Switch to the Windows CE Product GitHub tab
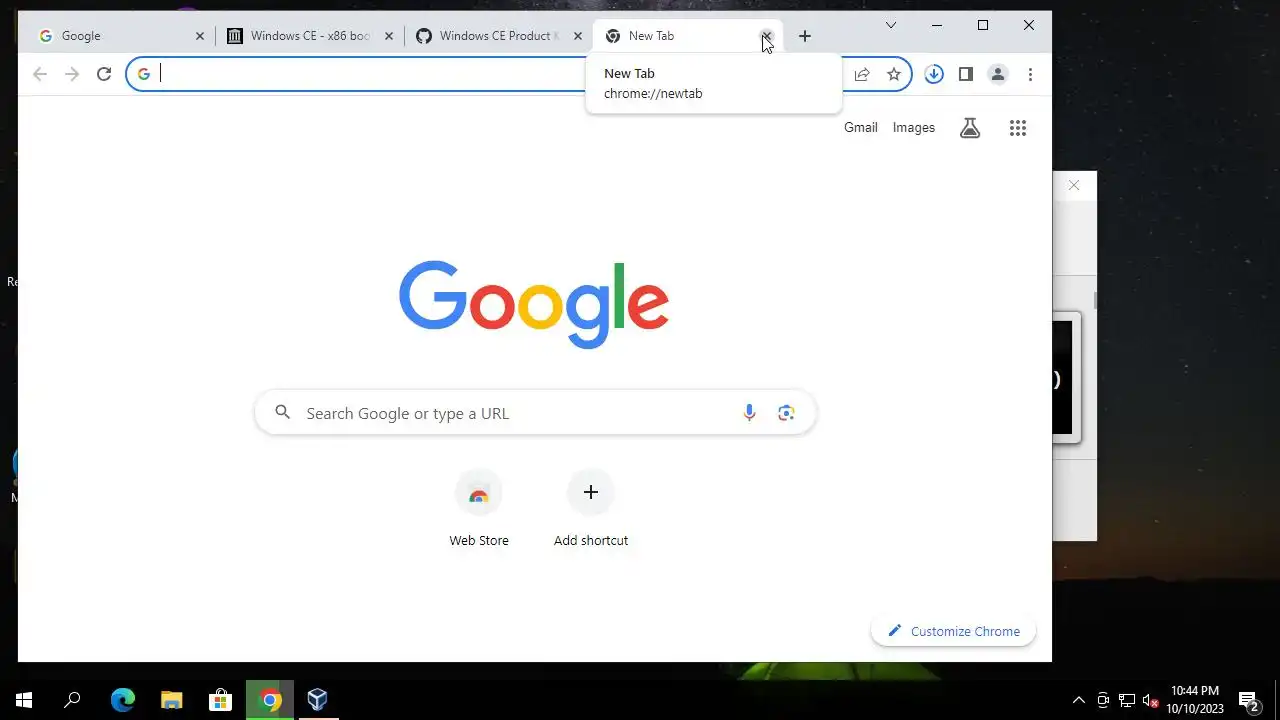 click(x=498, y=36)
